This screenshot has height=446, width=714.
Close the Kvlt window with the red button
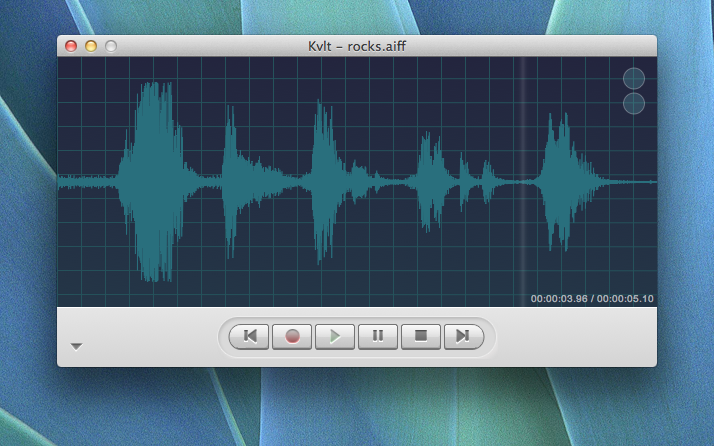click(71, 46)
